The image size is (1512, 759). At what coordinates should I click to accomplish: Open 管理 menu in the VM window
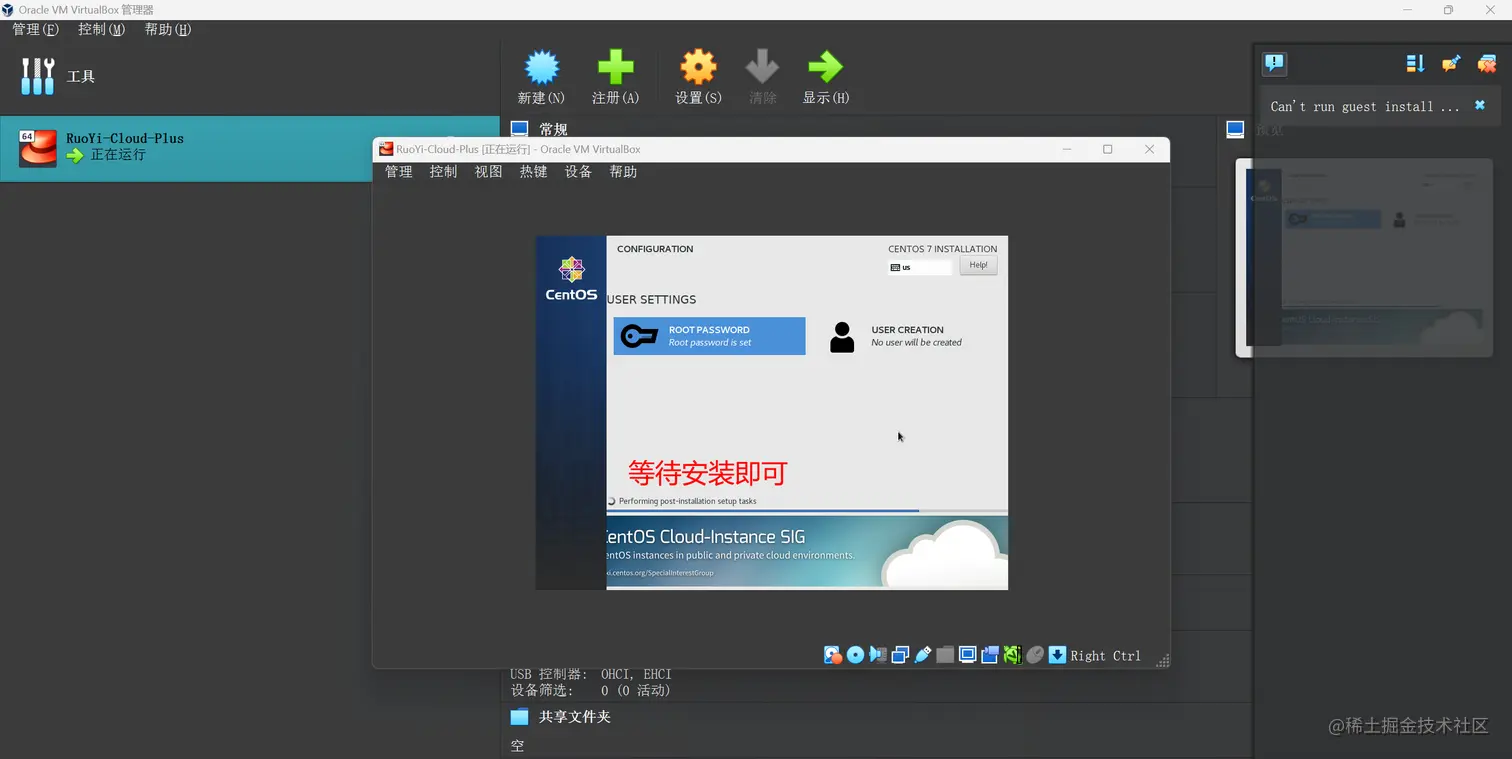coord(399,172)
